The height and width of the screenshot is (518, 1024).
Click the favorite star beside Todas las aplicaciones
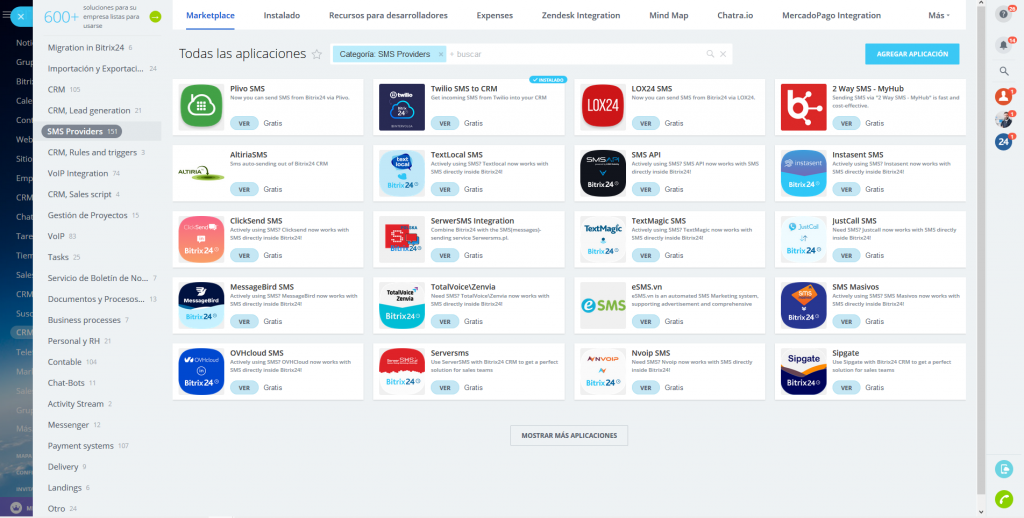click(317, 54)
